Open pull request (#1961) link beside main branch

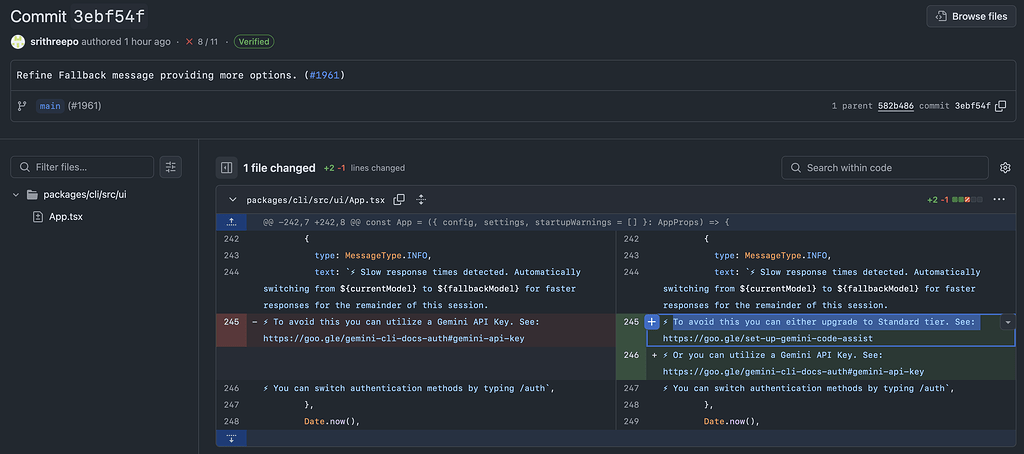click(84, 106)
